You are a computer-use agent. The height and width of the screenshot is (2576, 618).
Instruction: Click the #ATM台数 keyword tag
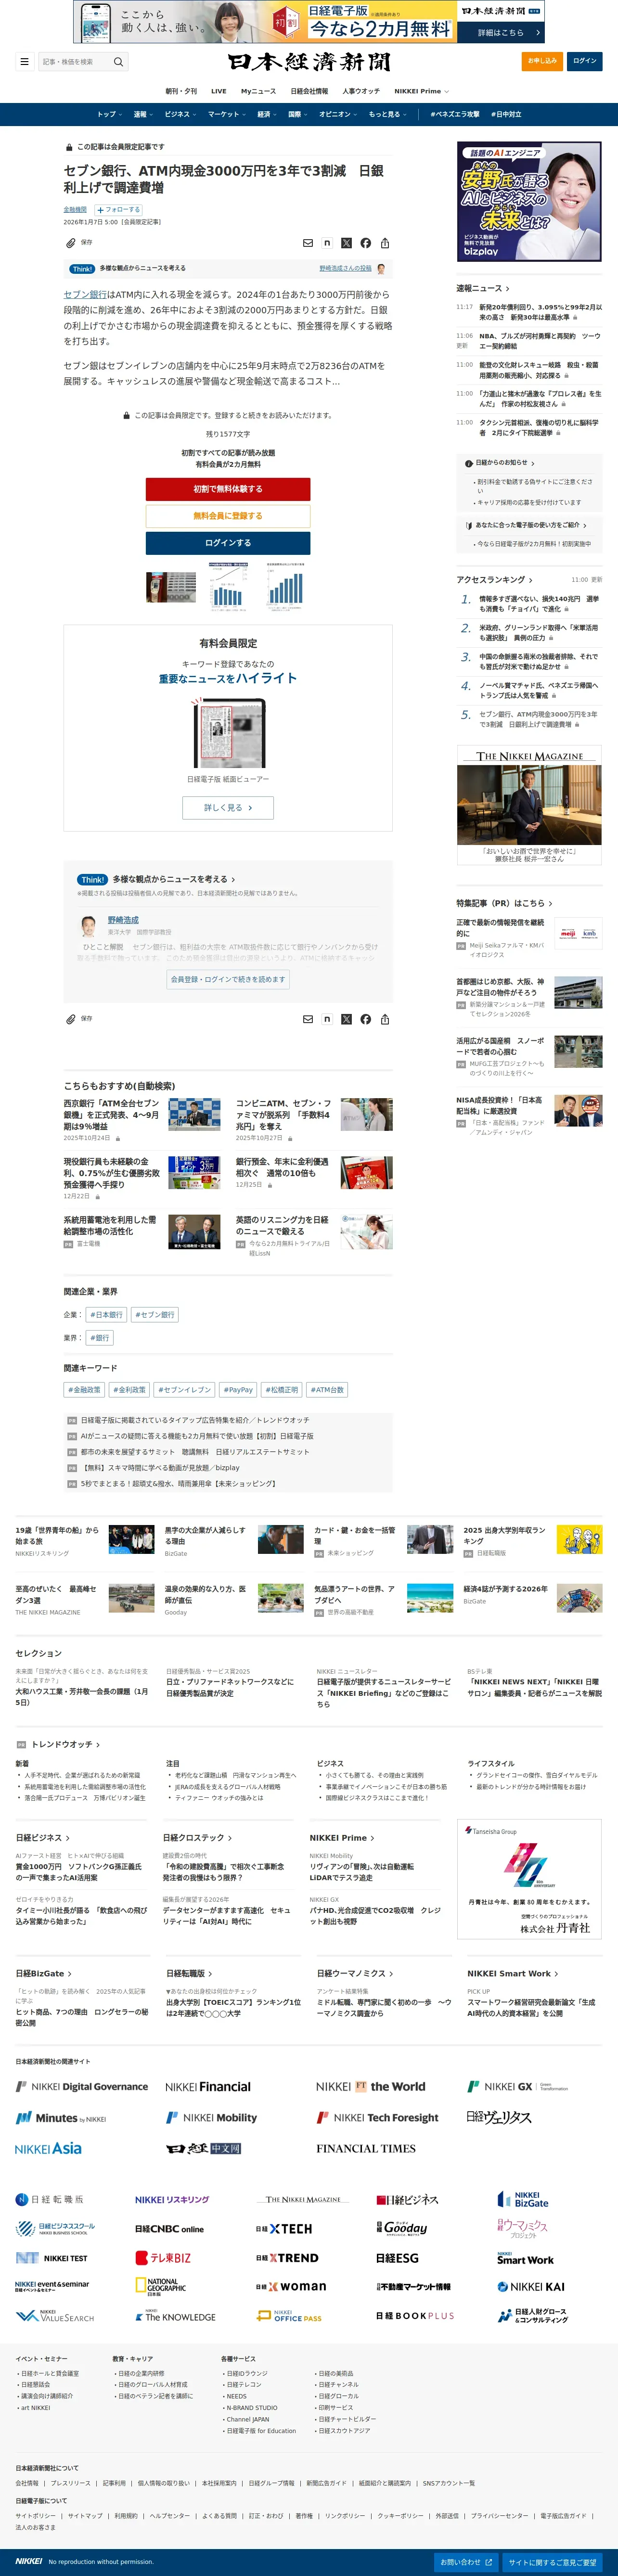pyautogui.click(x=327, y=1389)
